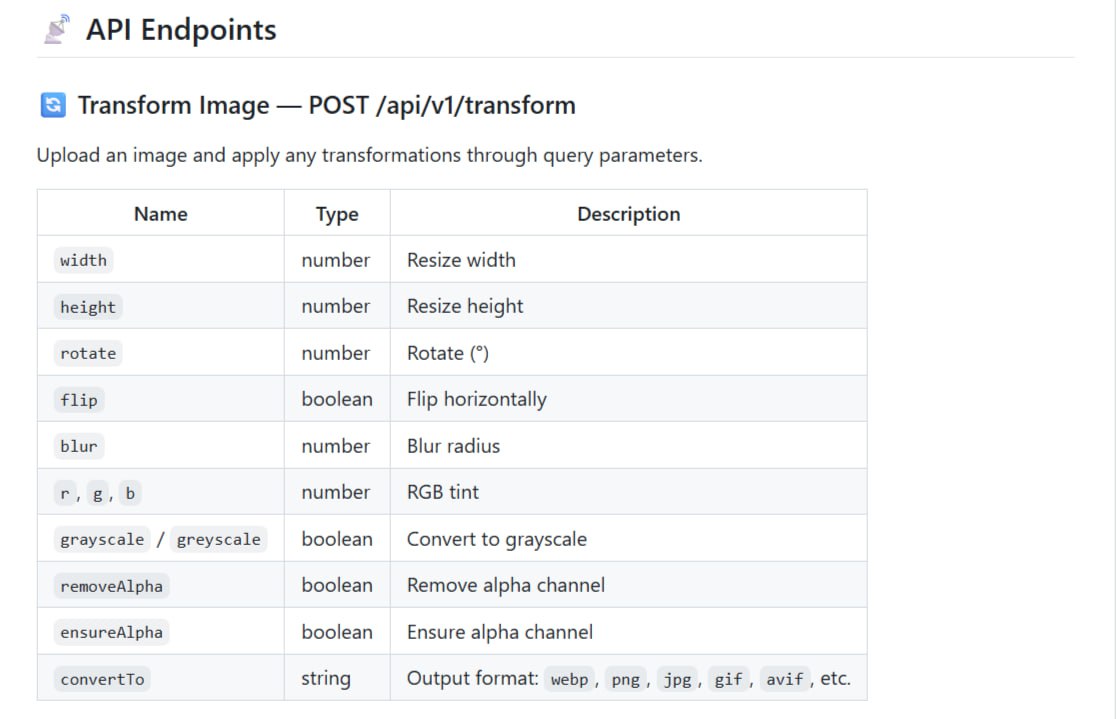
Task: Select the convertTo parameter tag
Action: (102, 679)
